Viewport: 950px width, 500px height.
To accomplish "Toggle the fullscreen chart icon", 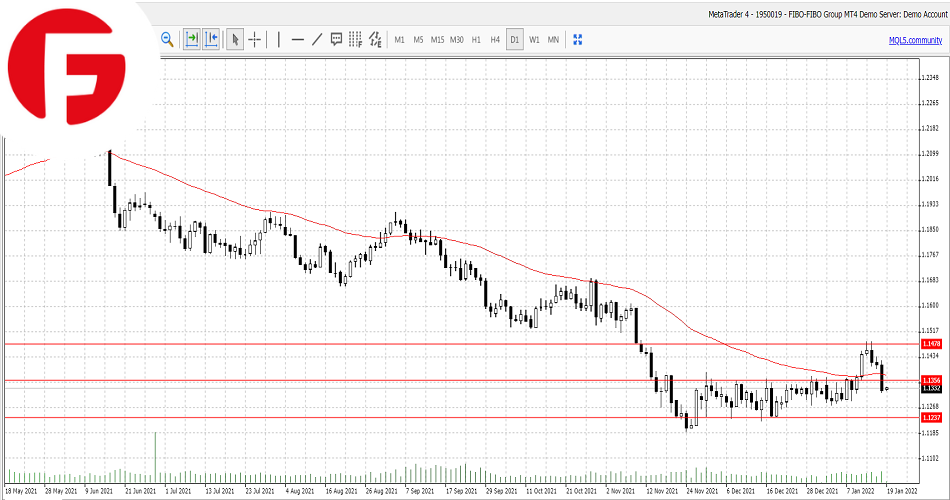I will 577,39.
